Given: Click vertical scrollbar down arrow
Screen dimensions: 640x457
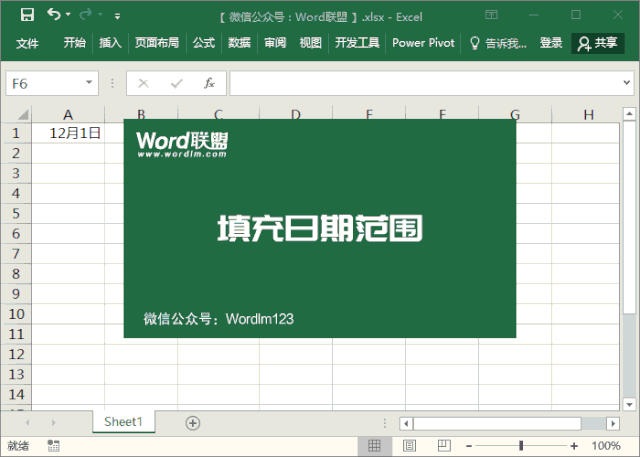Looking at the screenshot, I should 629,404.
